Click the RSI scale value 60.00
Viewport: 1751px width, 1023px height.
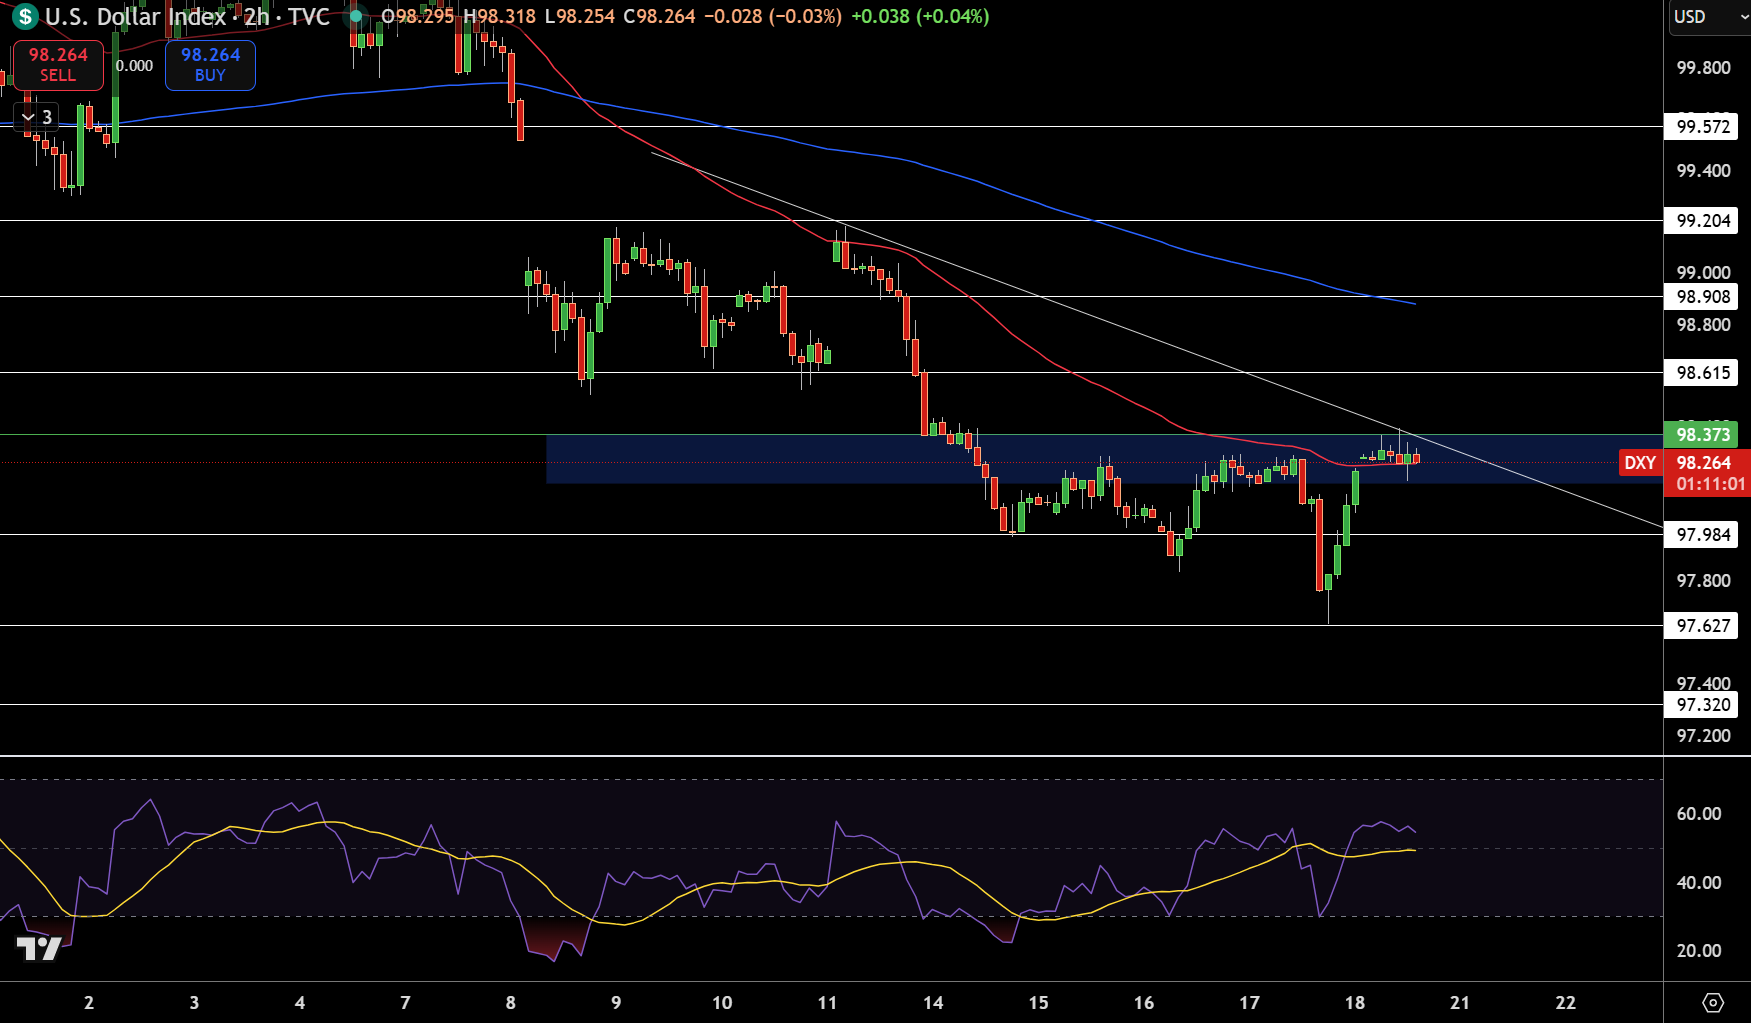[1699, 814]
